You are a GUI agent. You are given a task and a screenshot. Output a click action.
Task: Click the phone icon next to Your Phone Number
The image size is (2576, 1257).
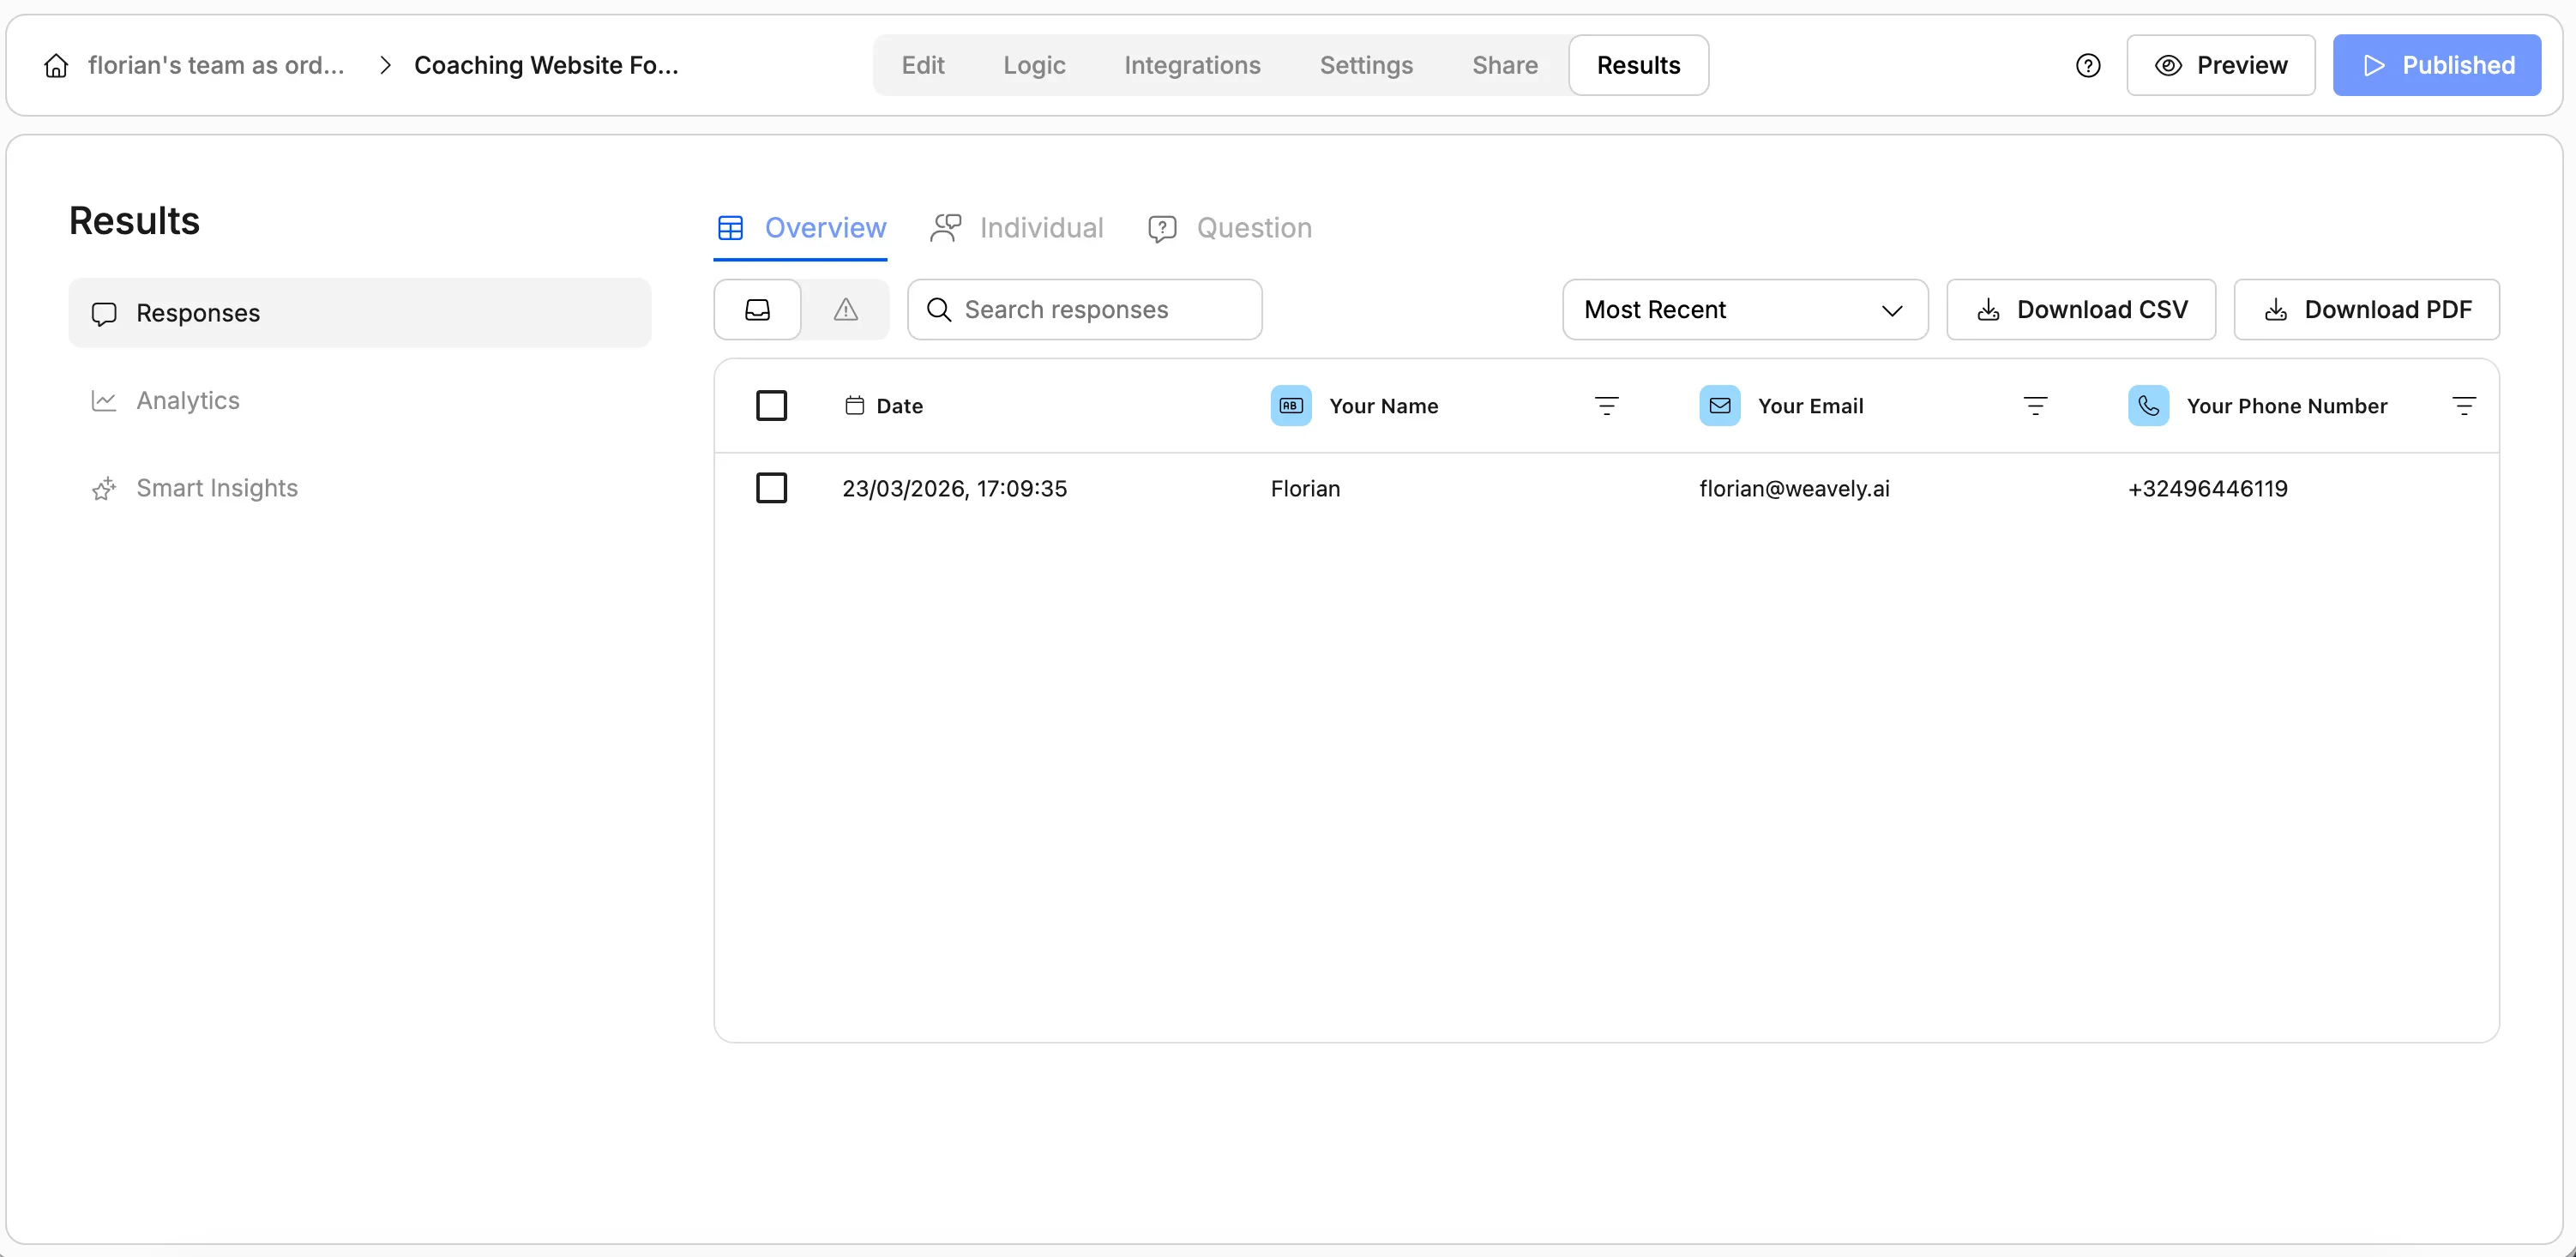[x=2149, y=405]
